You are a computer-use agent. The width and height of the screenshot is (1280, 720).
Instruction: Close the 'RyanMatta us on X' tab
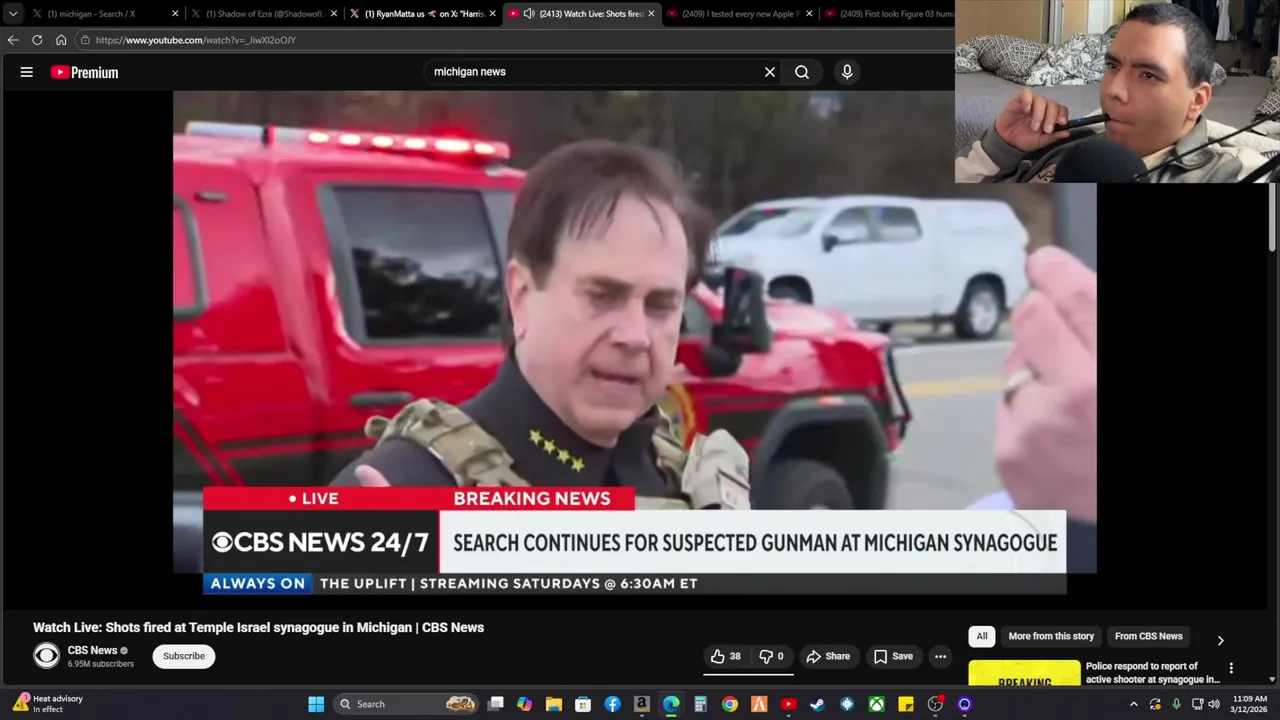pyautogui.click(x=492, y=14)
